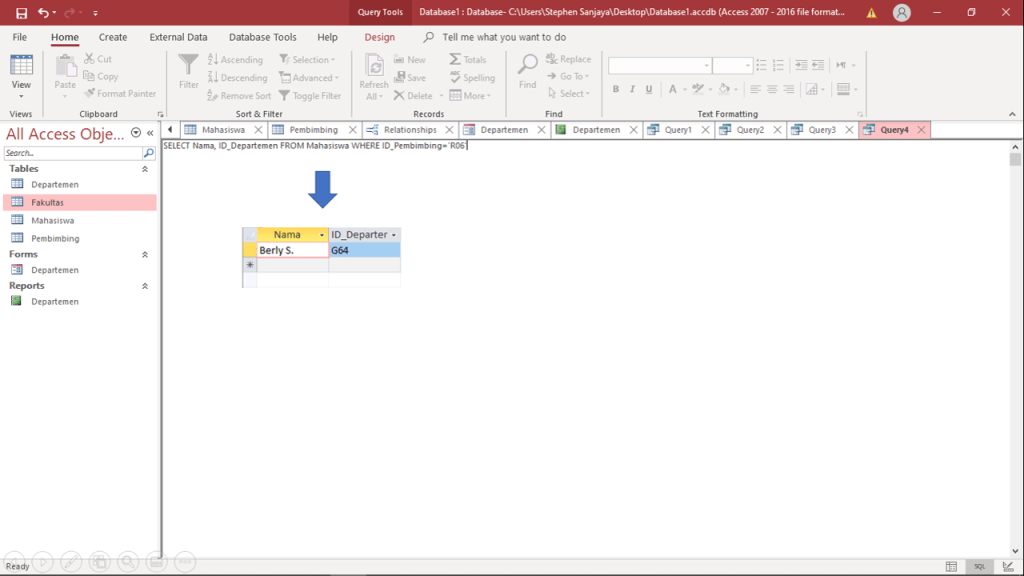Click the Spelling check icon
This screenshot has height=576, width=1024.
[x=472, y=78]
